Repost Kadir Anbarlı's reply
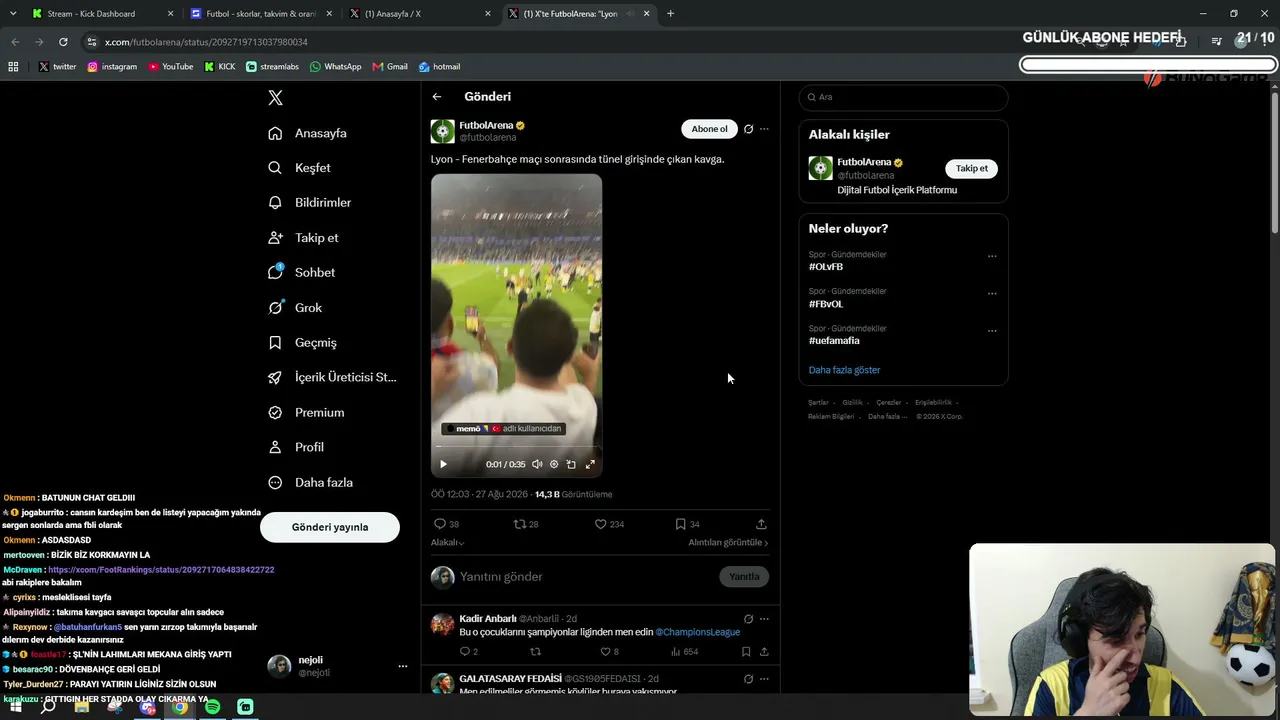 pyautogui.click(x=535, y=652)
